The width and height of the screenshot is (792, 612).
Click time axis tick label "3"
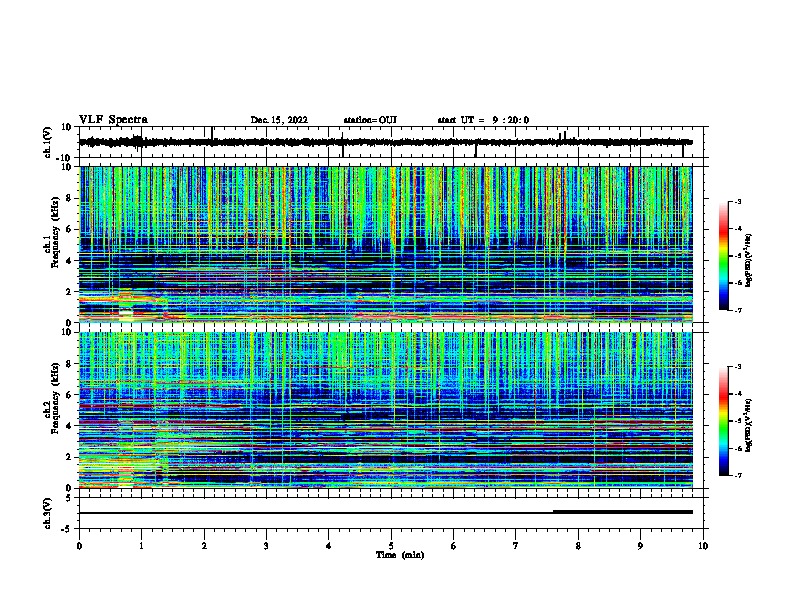pos(266,546)
